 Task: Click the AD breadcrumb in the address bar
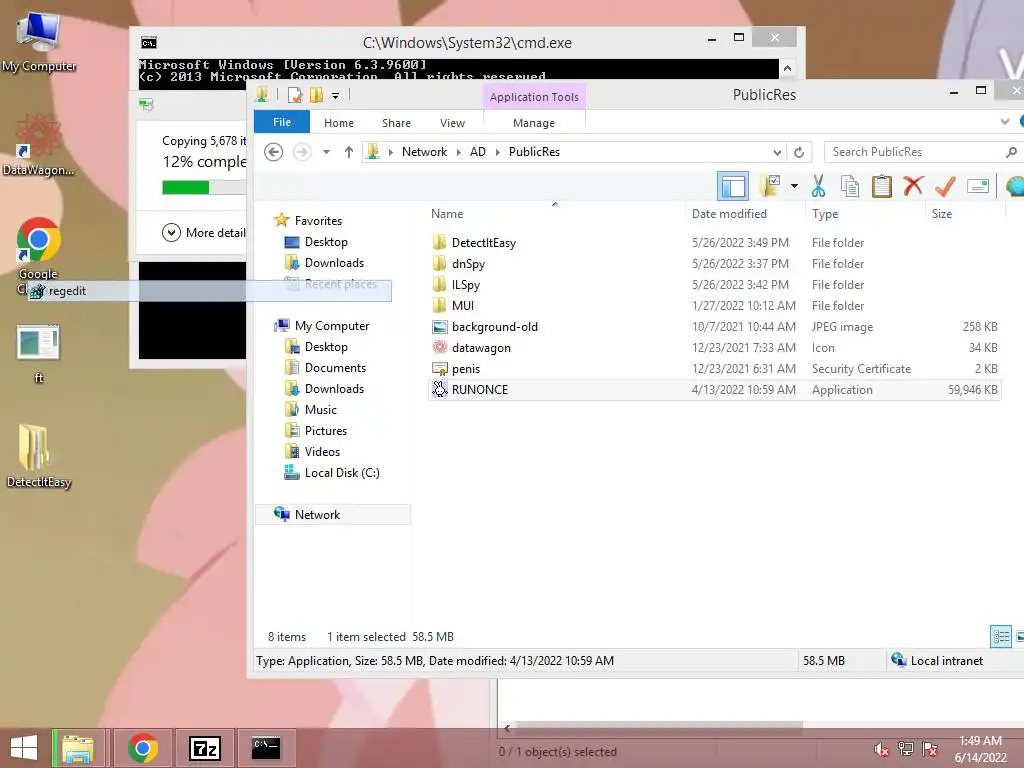tap(477, 152)
